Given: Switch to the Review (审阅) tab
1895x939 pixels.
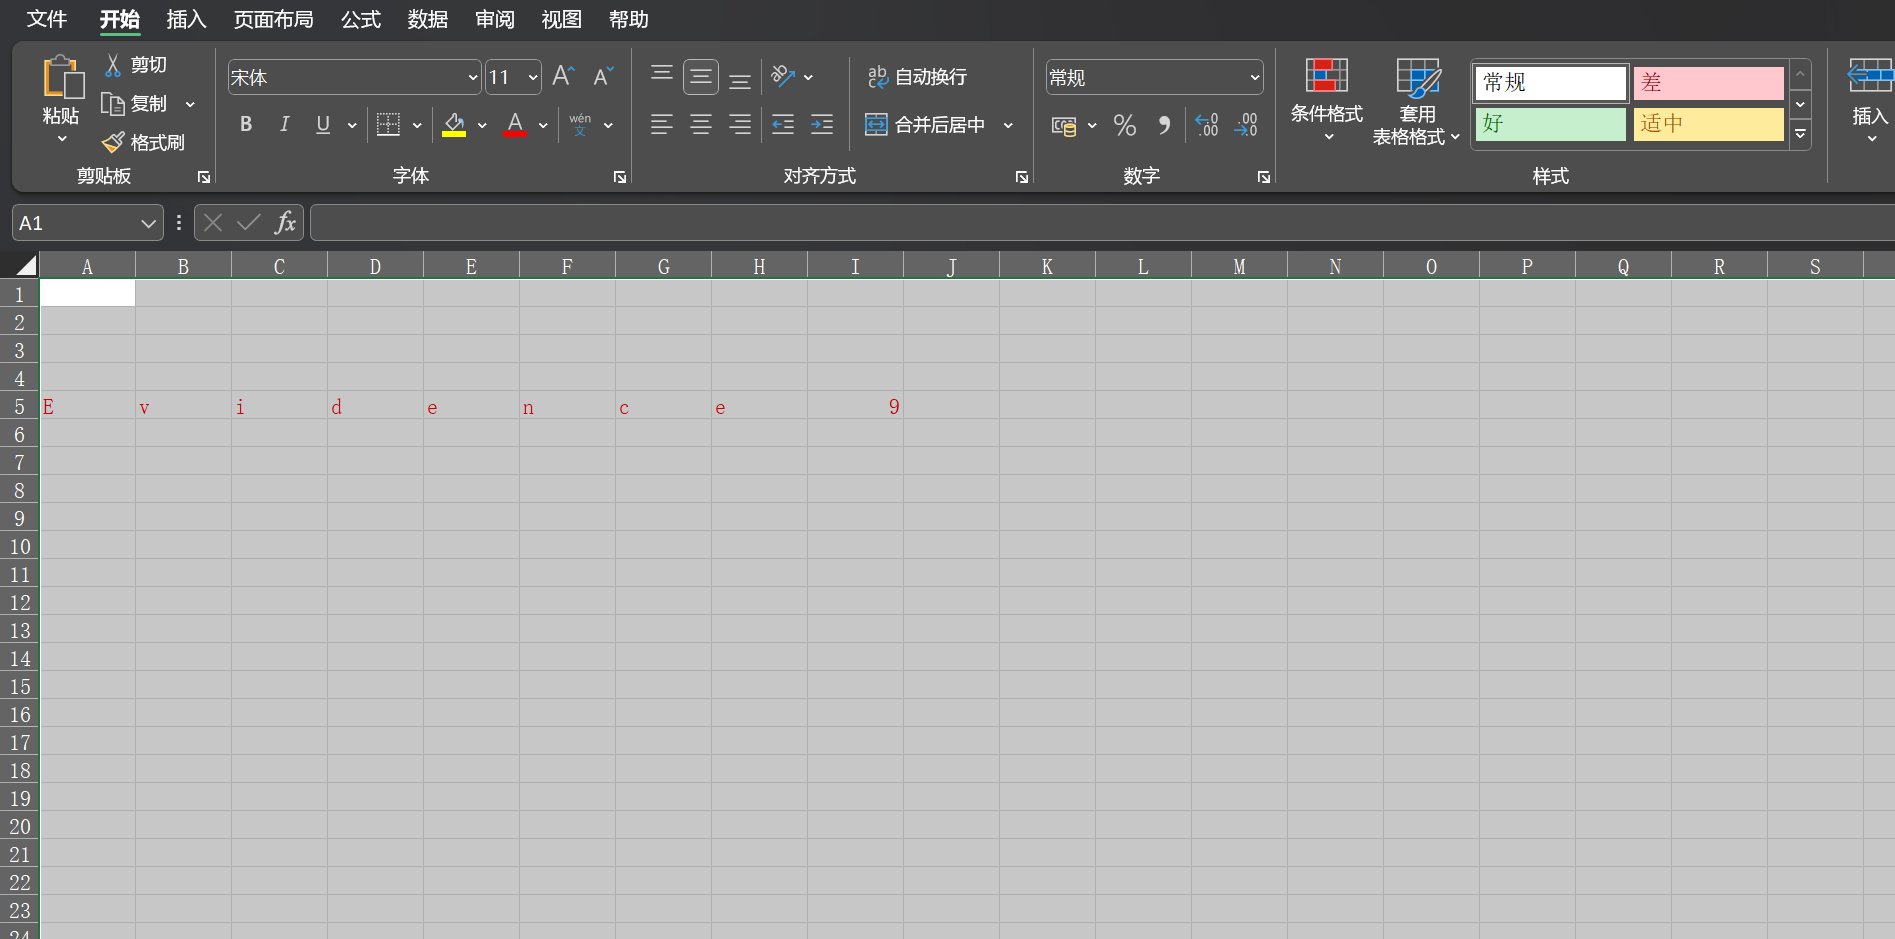Looking at the screenshot, I should click(x=495, y=20).
